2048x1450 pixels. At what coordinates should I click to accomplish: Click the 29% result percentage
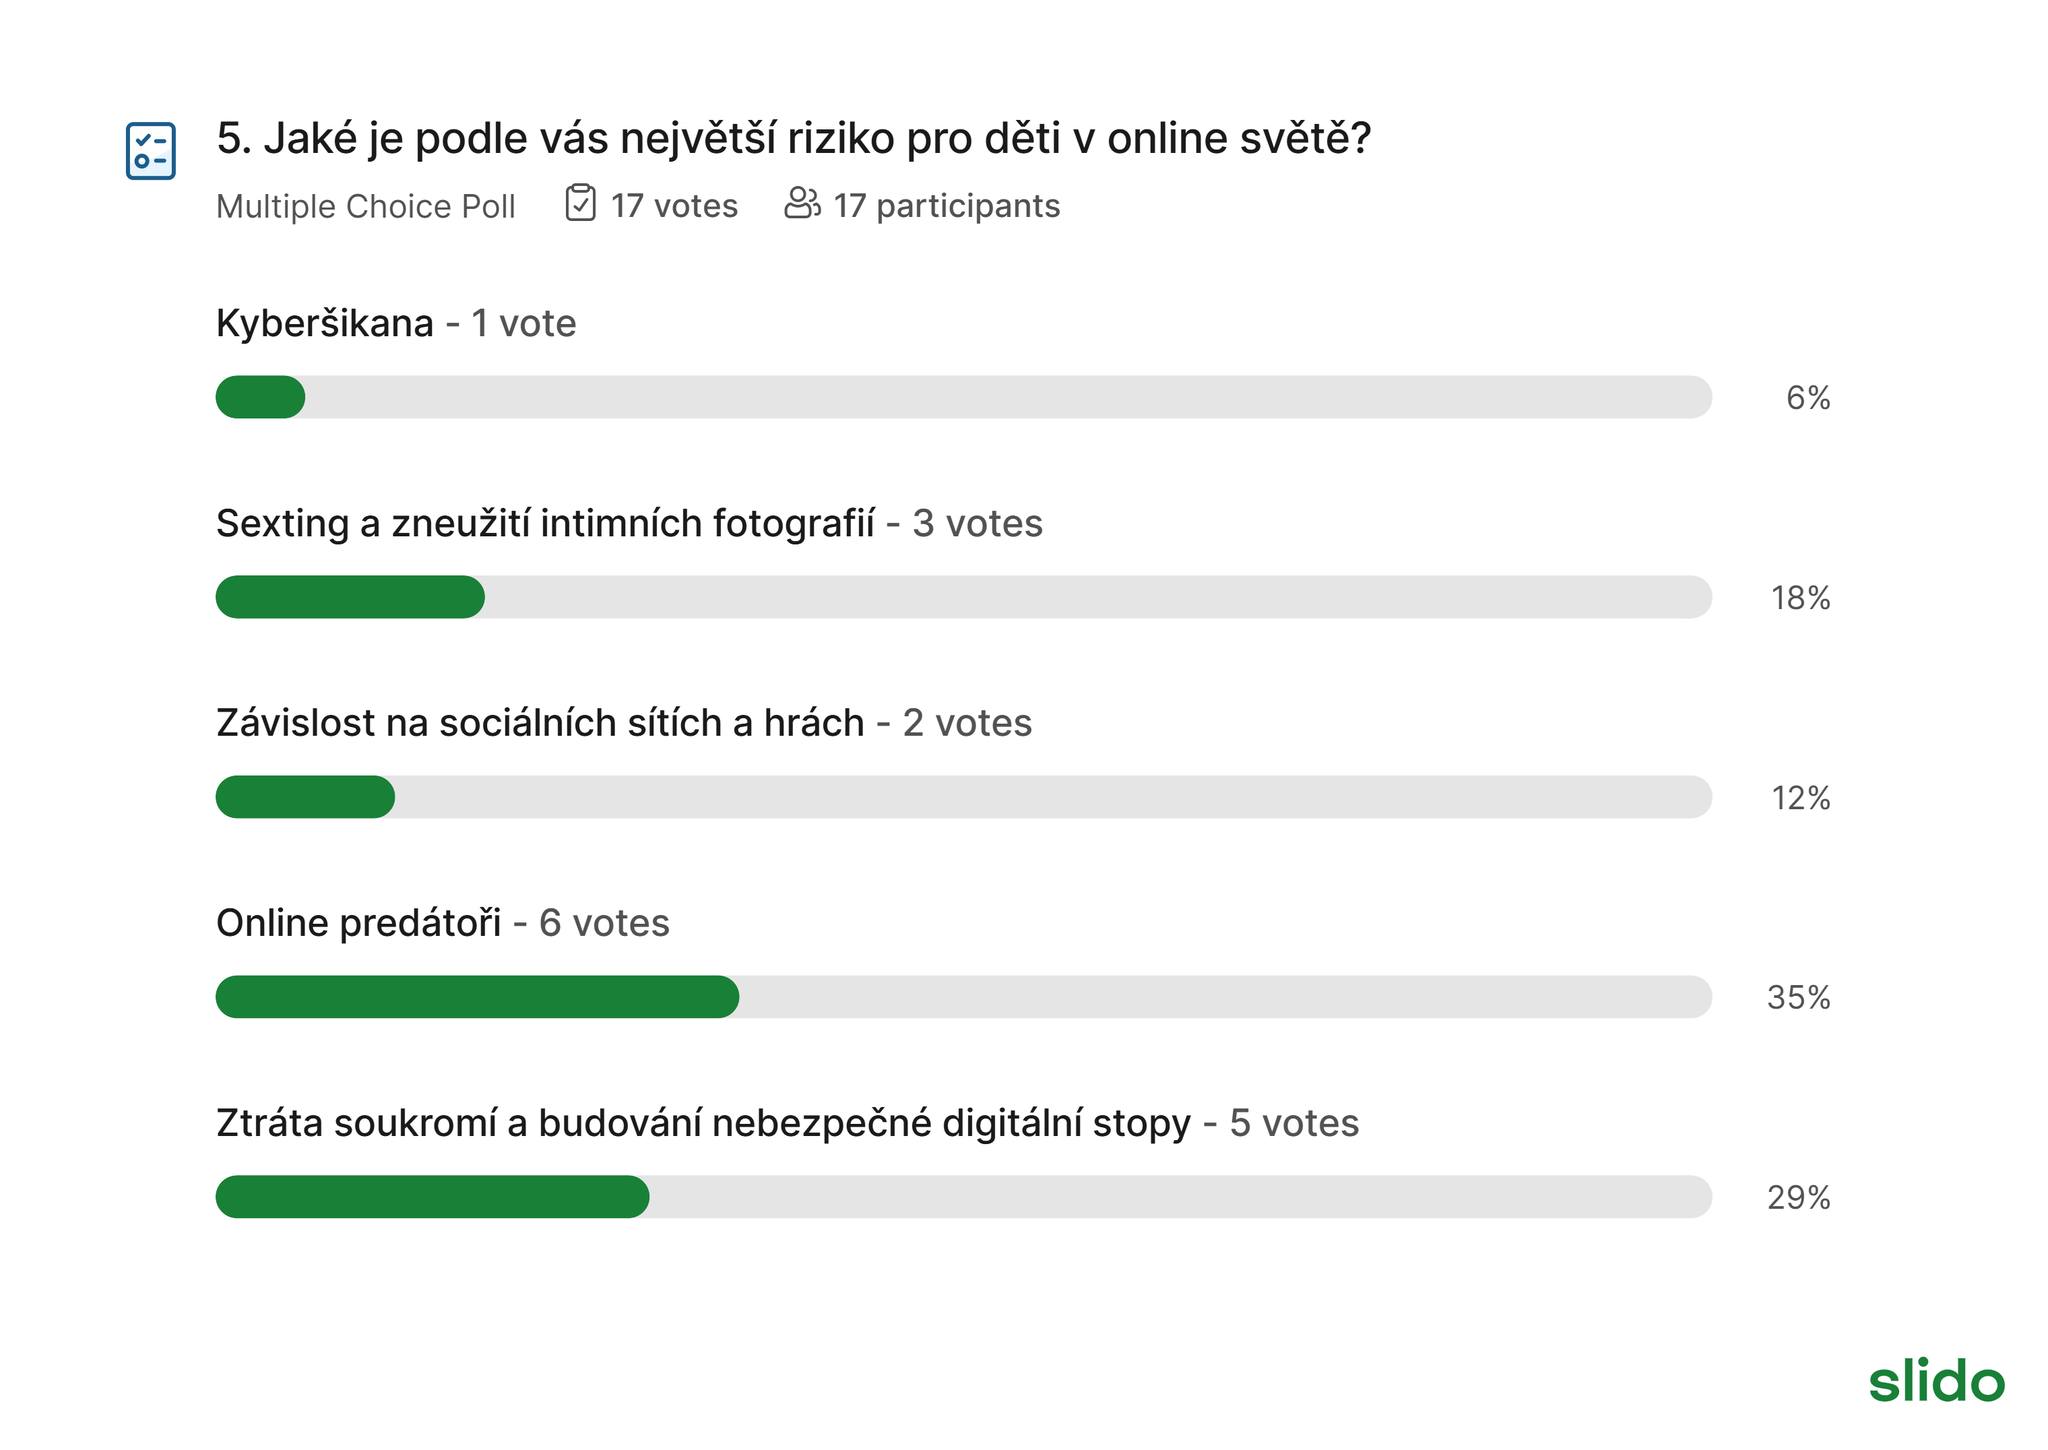(1798, 1198)
